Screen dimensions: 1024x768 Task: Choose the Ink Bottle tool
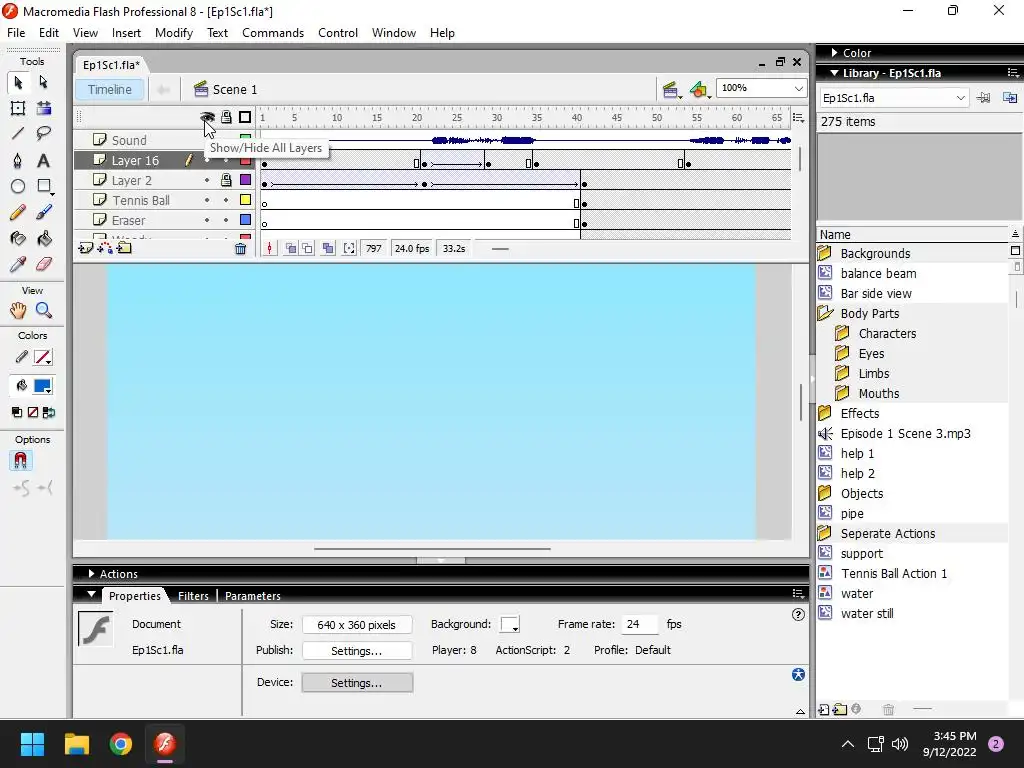(18, 238)
